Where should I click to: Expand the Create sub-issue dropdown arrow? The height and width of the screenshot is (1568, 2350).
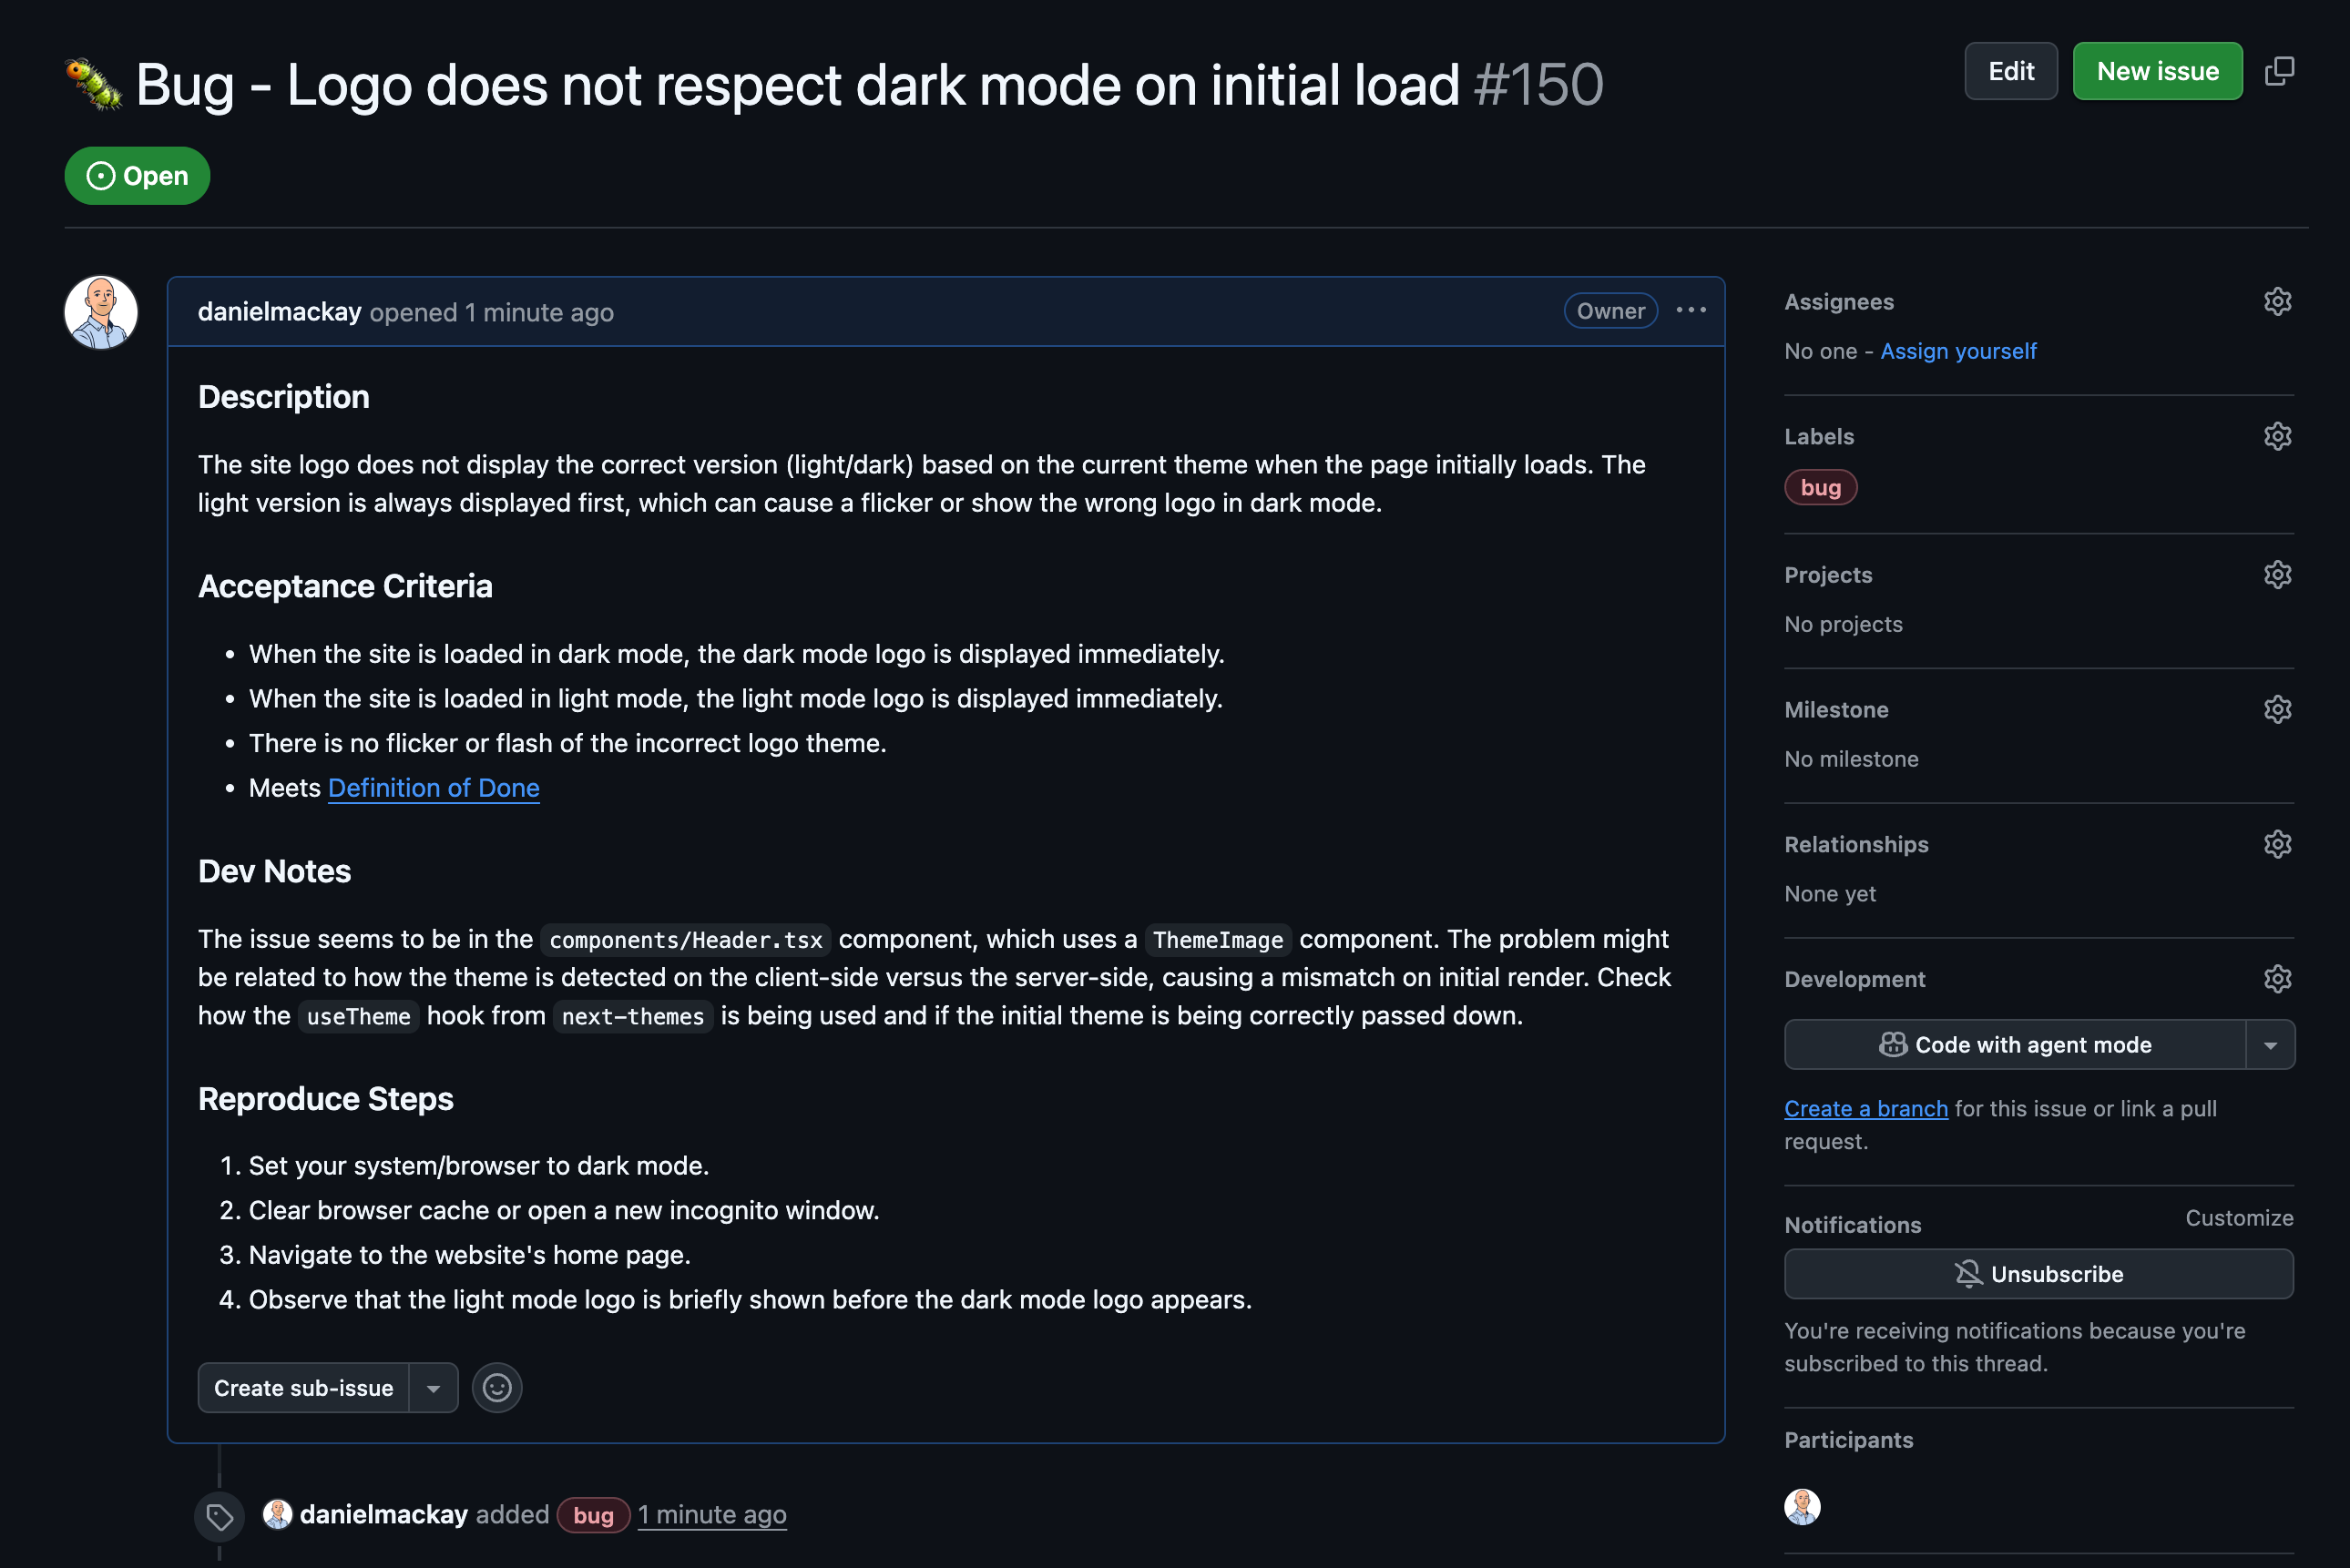(x=433, y=1387)
